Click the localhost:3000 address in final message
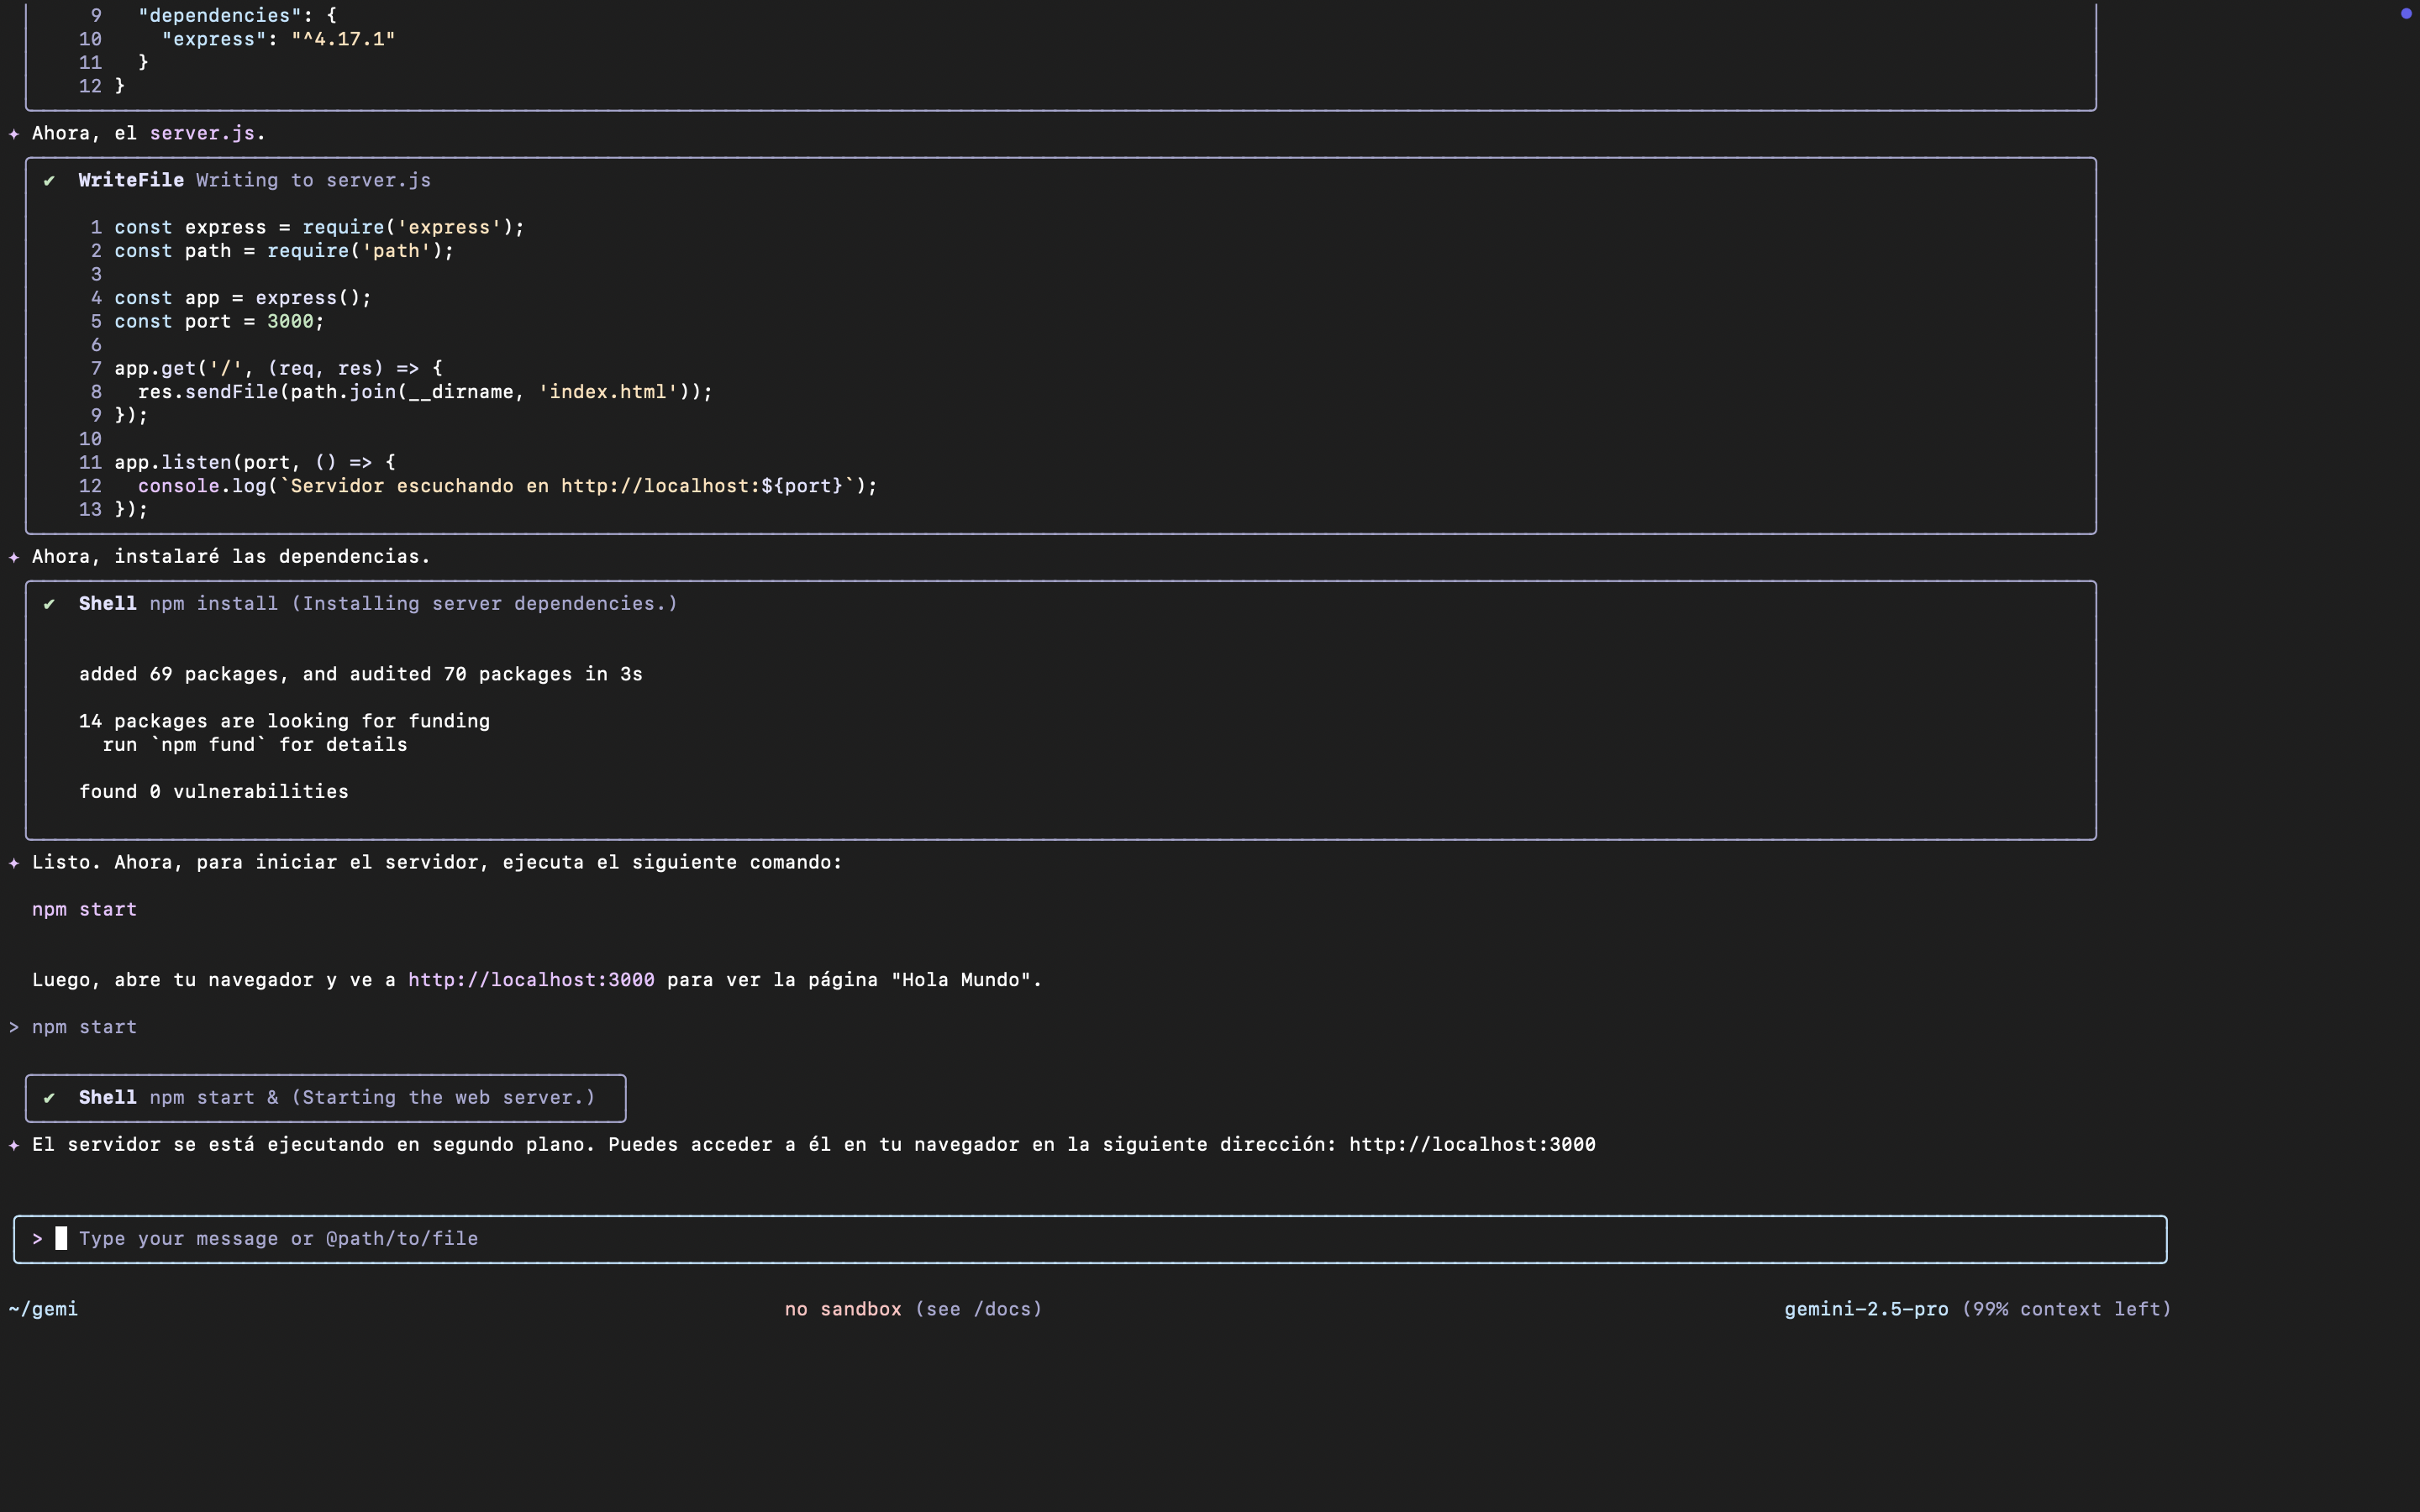Viewport: 2420px width, 1512px height. [1472, 1145]
